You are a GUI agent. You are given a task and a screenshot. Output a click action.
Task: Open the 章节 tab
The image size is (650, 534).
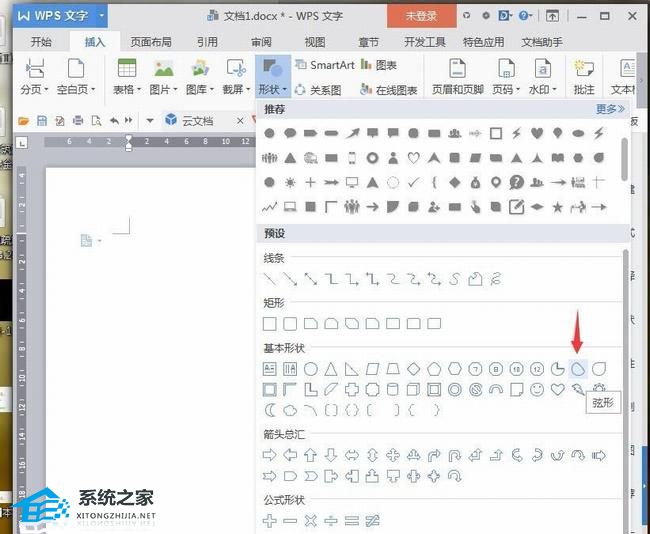click(x=368, y=42)
